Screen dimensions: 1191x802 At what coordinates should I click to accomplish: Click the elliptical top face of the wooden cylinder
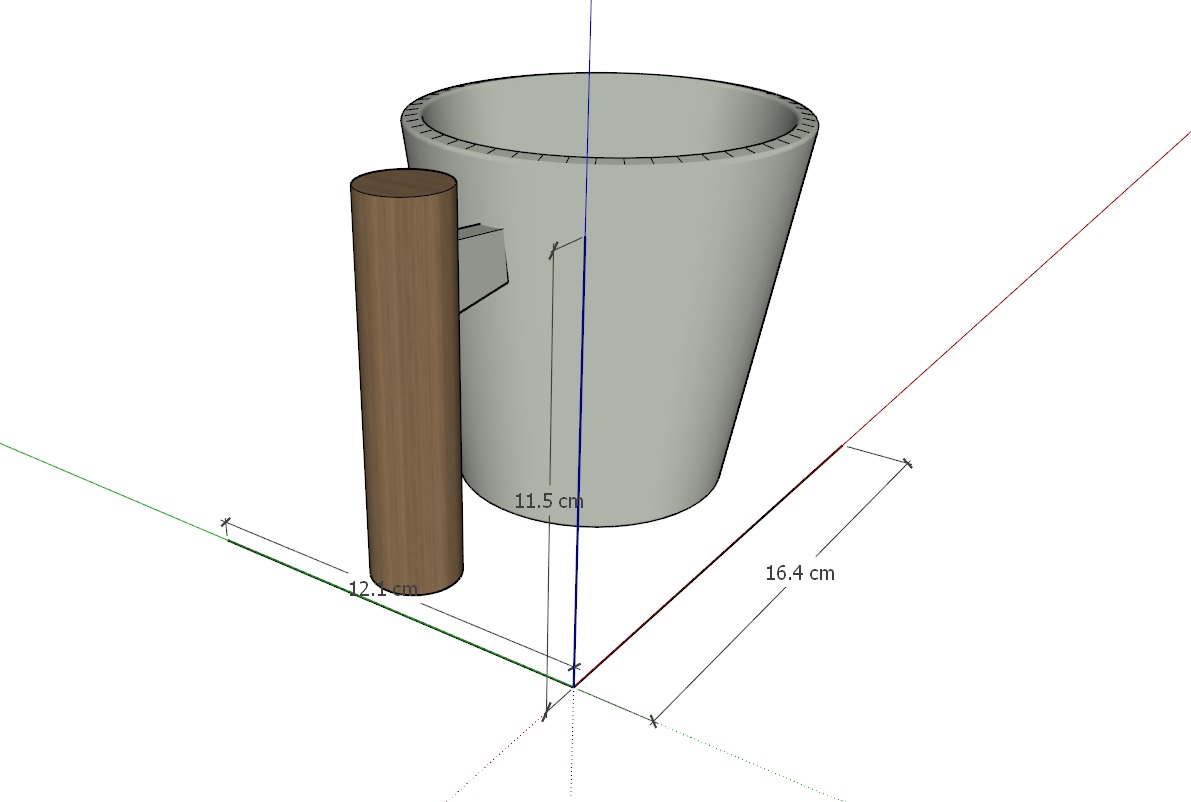[404, 185]
